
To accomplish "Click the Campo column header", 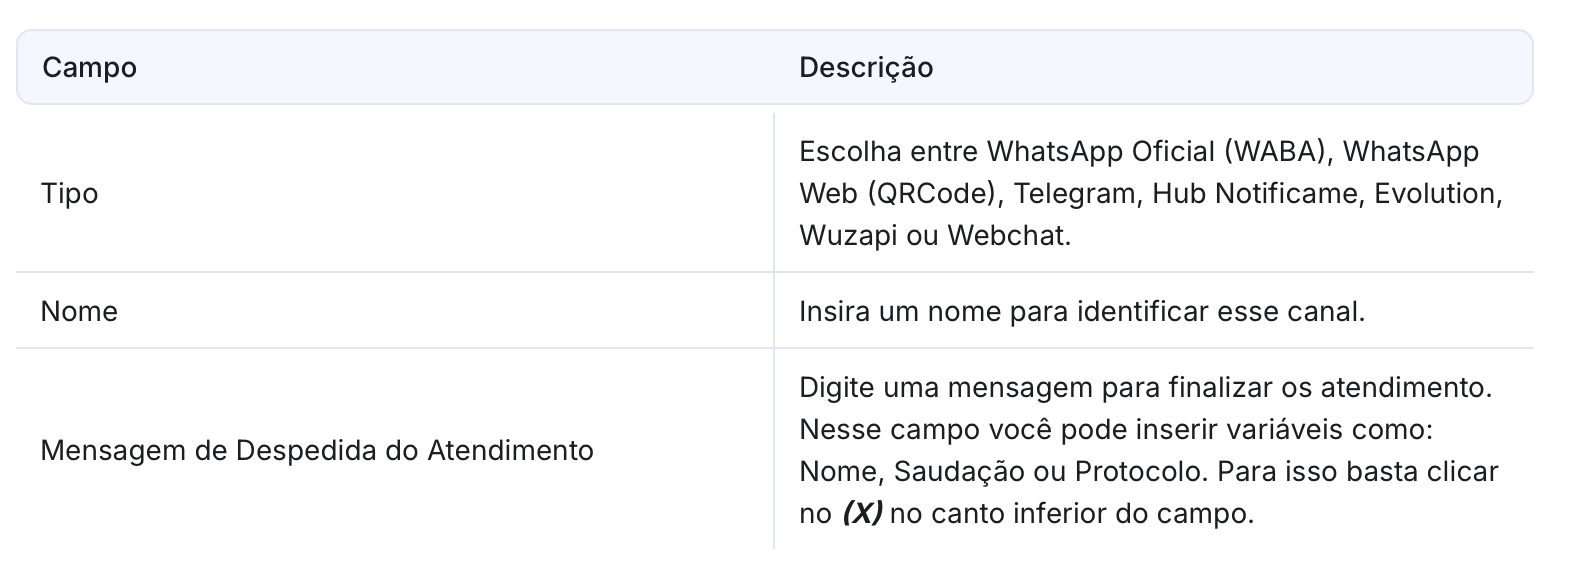I will [90, 68].
